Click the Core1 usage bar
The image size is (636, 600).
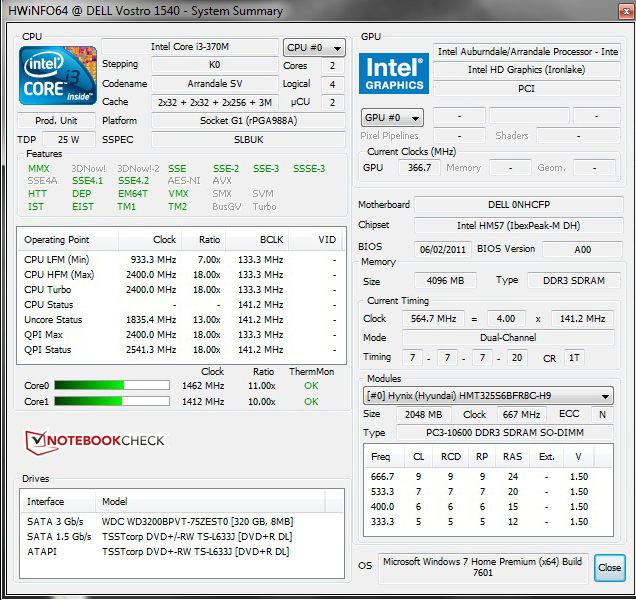112,401
